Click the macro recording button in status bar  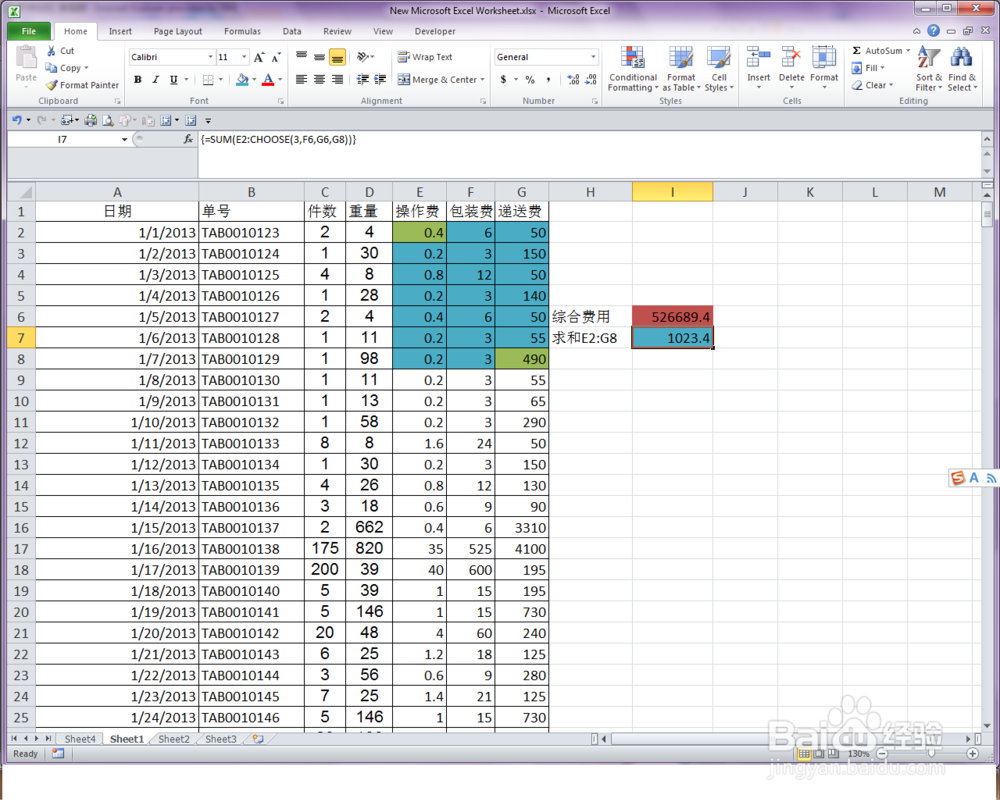(x=58, y=754)
